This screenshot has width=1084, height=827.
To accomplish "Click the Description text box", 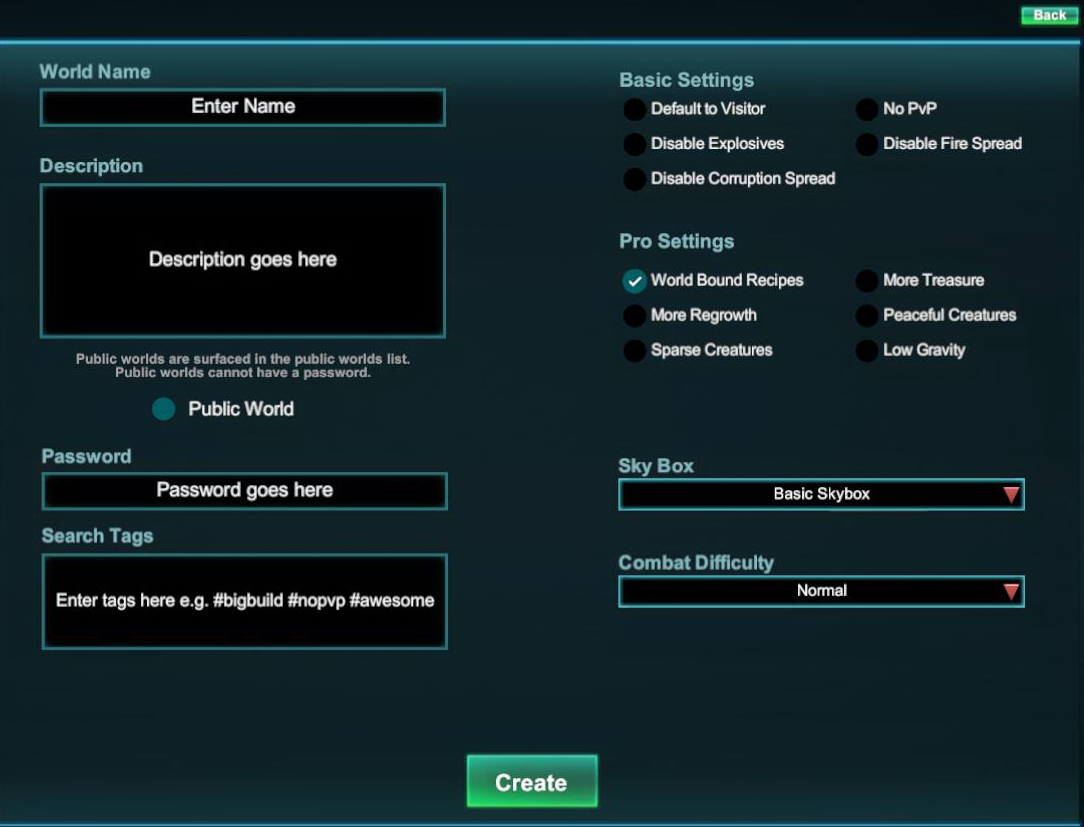I will pyautogui.click(x=243, y=261).
